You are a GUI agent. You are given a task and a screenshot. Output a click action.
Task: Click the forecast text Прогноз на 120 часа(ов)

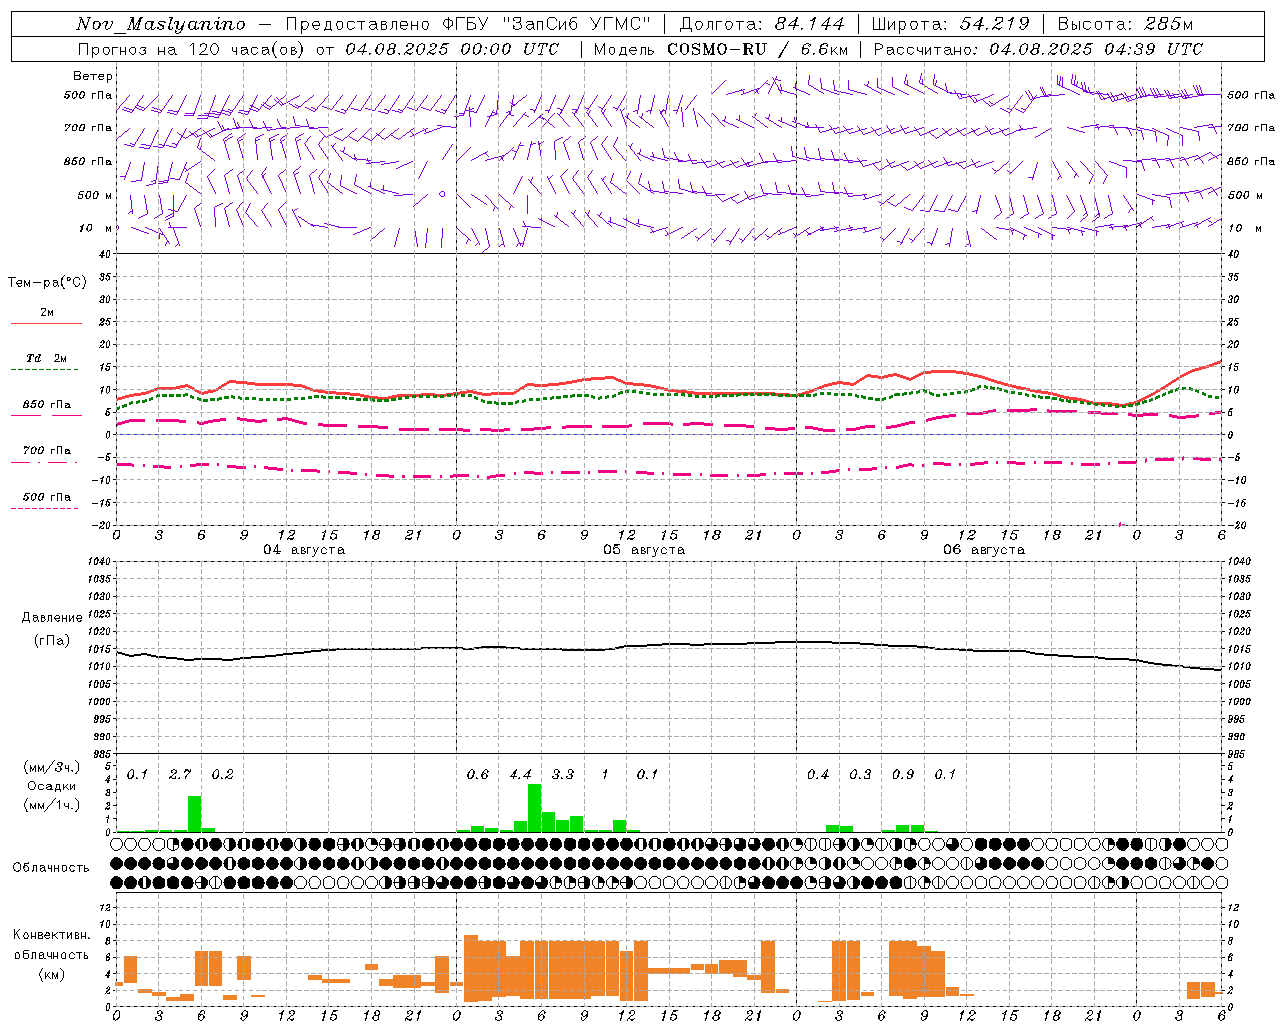point(193,49)
